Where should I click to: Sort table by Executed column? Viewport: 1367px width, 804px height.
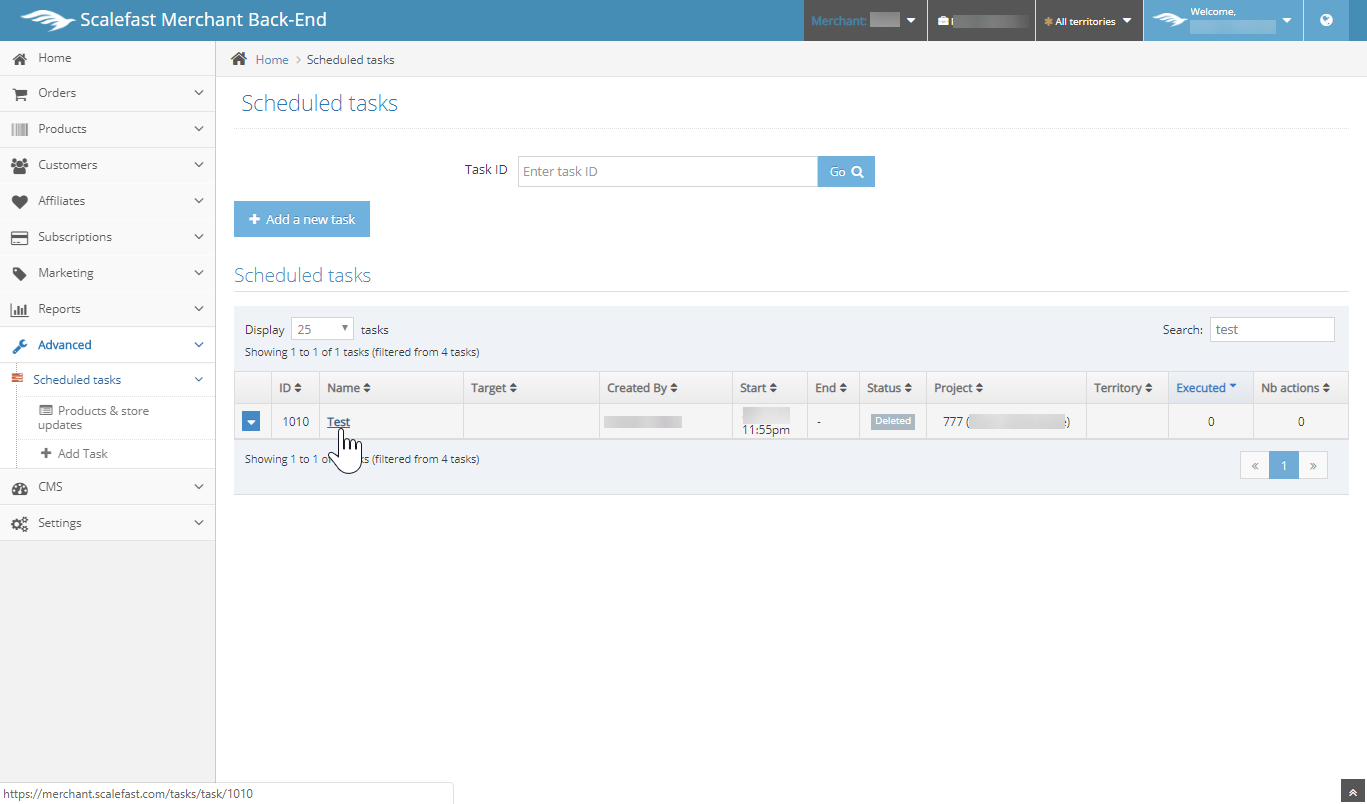pos(1206,388)
